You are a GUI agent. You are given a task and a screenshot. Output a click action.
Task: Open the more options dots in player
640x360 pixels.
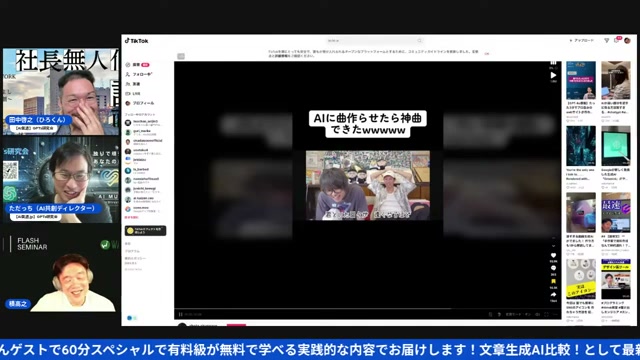click(555, 314)
